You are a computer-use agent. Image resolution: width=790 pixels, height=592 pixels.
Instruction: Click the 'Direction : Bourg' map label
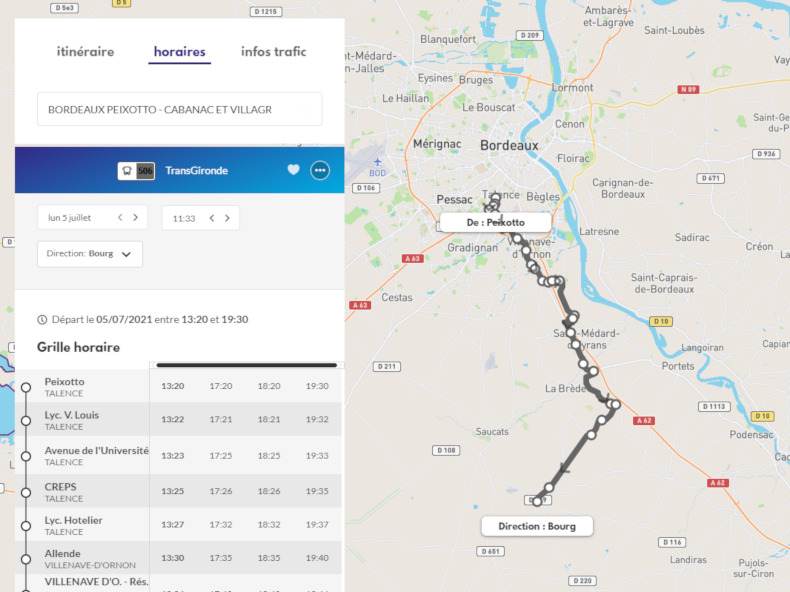point(536,526)
